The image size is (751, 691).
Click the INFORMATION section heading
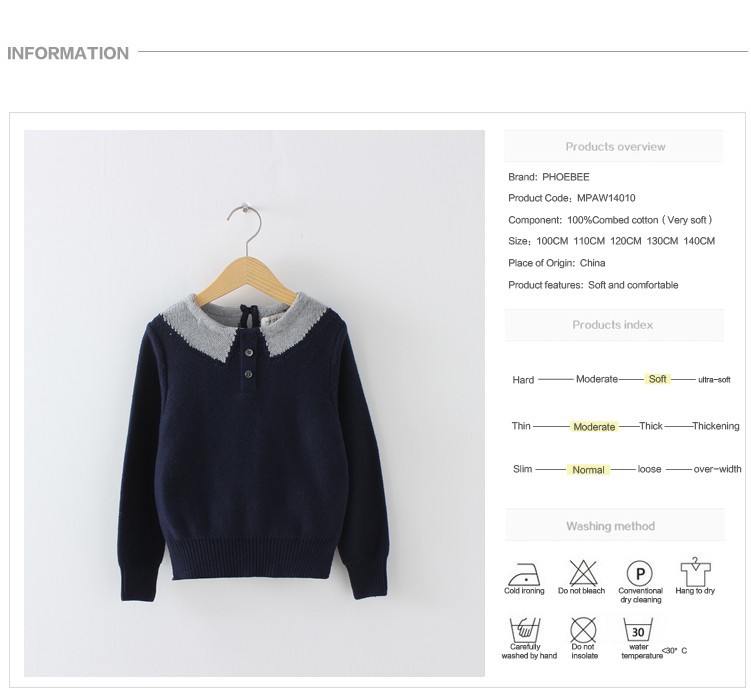[x=68, y=53]
